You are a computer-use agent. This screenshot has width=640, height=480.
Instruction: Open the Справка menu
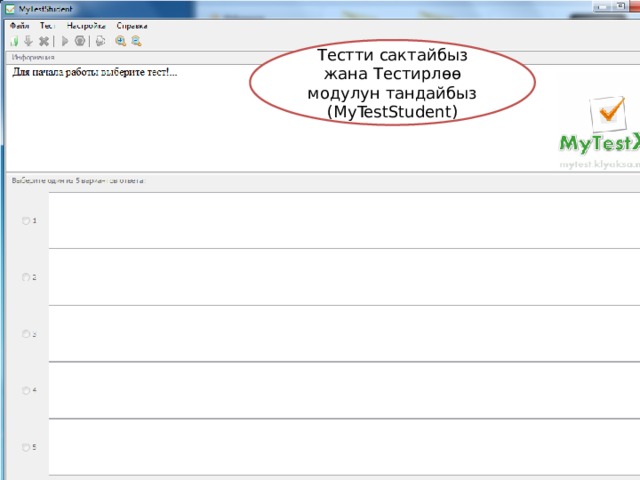132,26
